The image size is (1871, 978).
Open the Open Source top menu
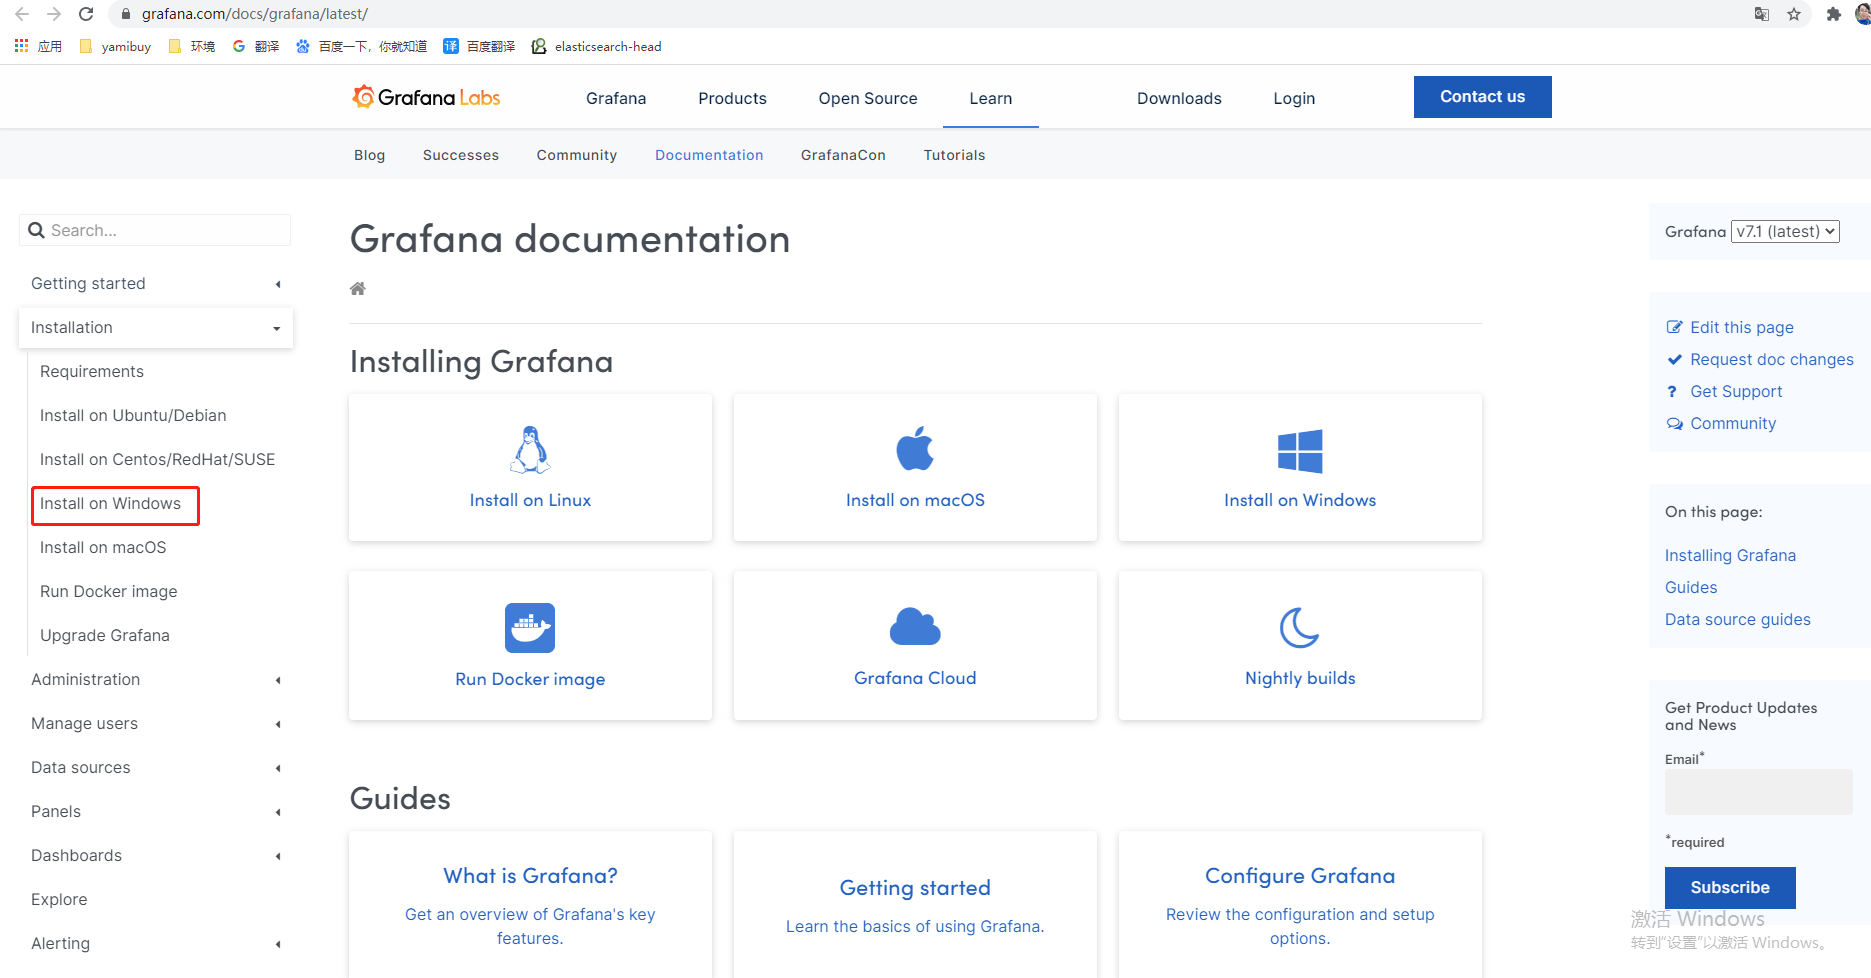pyautogui.click(x=868, y=98)
